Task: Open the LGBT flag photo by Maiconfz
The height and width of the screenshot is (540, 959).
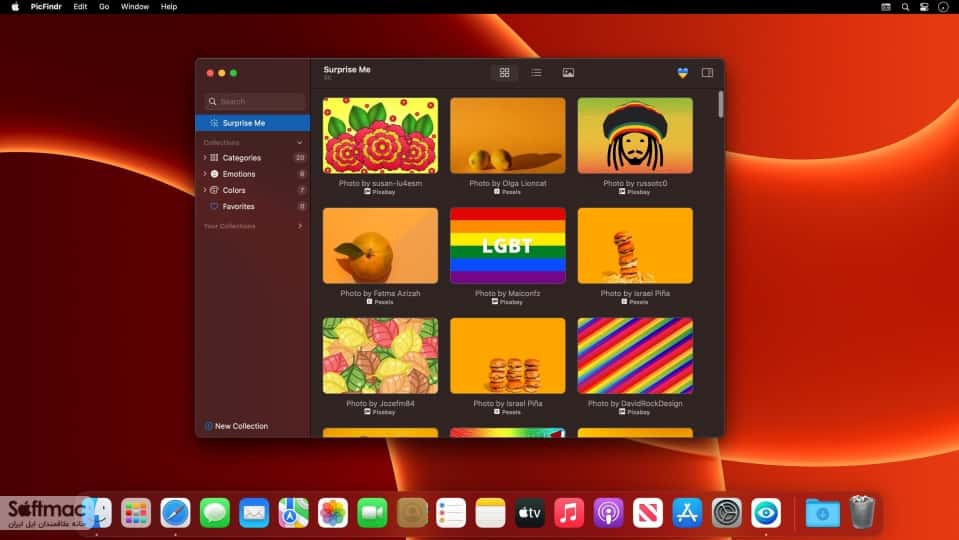Action: pos(508,246)
